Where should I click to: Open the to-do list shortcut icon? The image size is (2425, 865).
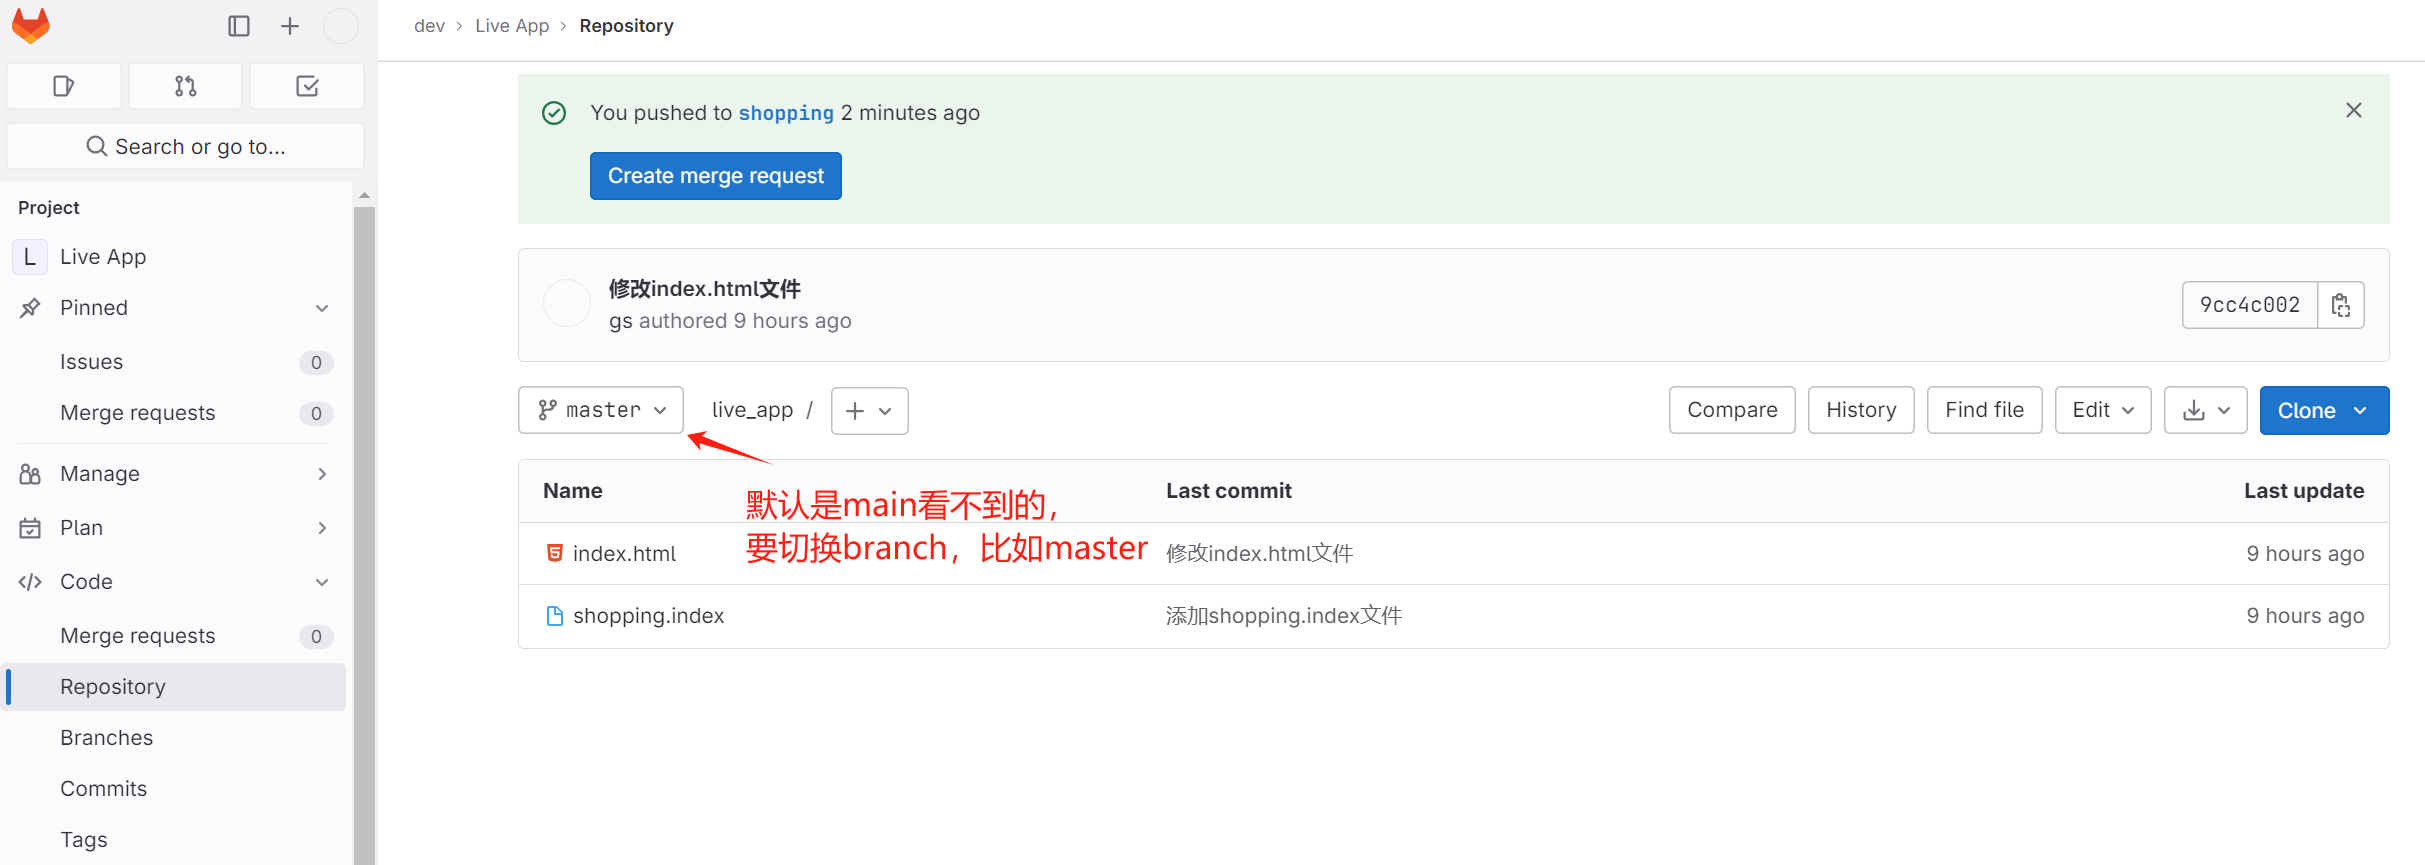pyautogui.click(x=307, y=86)
